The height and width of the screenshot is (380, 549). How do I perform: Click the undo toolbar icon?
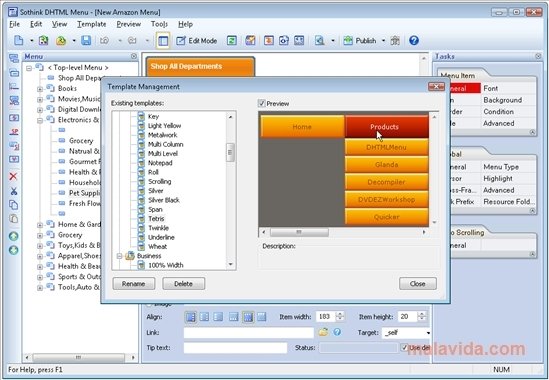[104, 41]
